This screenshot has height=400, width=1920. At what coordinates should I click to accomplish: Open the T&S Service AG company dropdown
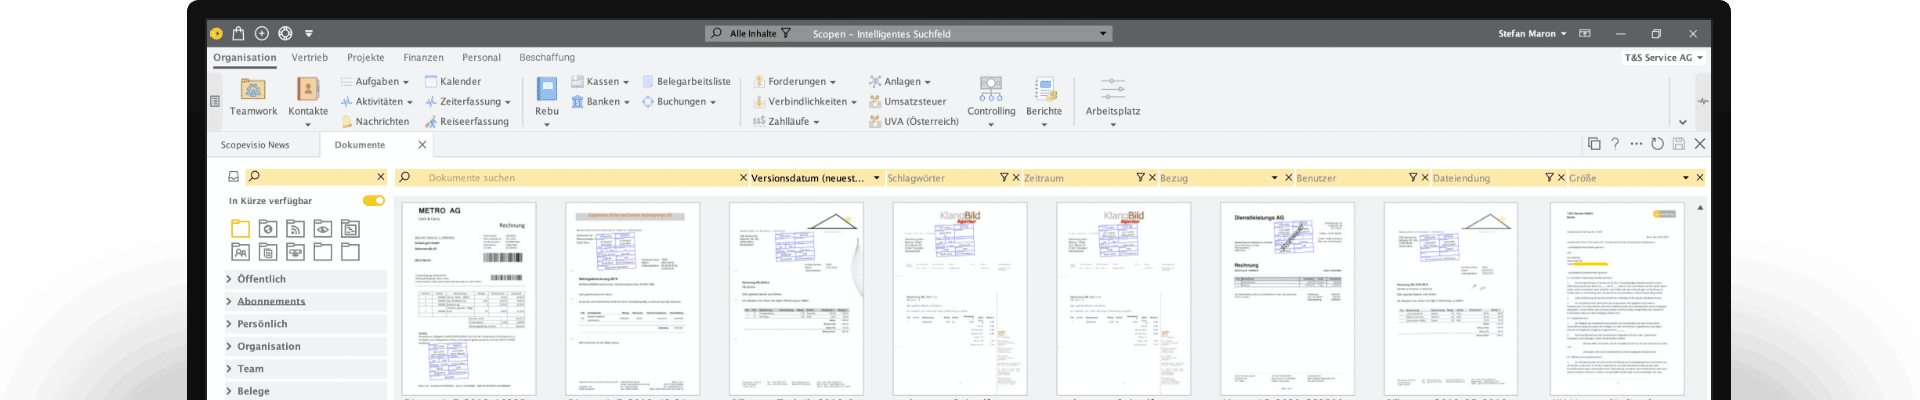(x=1663, y=58)
